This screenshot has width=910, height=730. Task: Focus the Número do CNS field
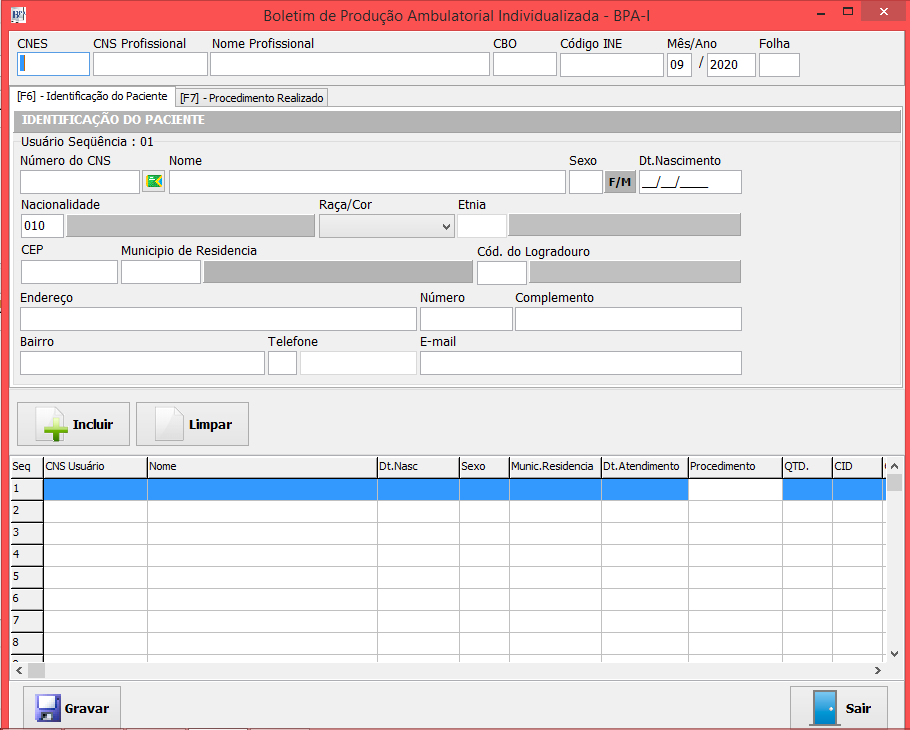click(80, 181)
